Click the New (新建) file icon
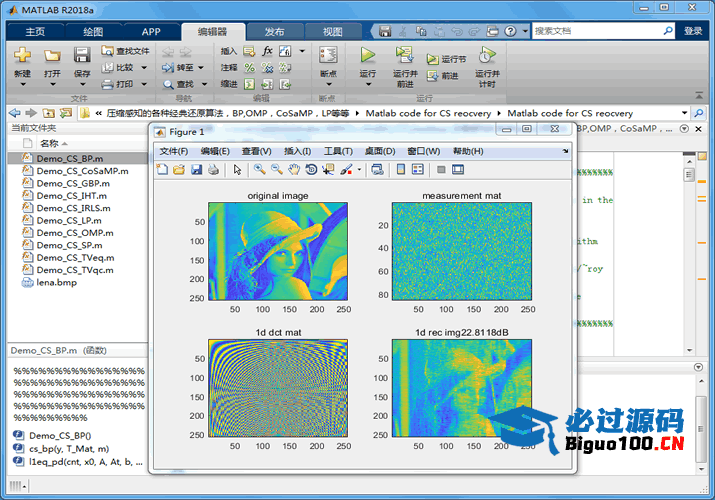715x500 pixels. (x=22, y=56)
